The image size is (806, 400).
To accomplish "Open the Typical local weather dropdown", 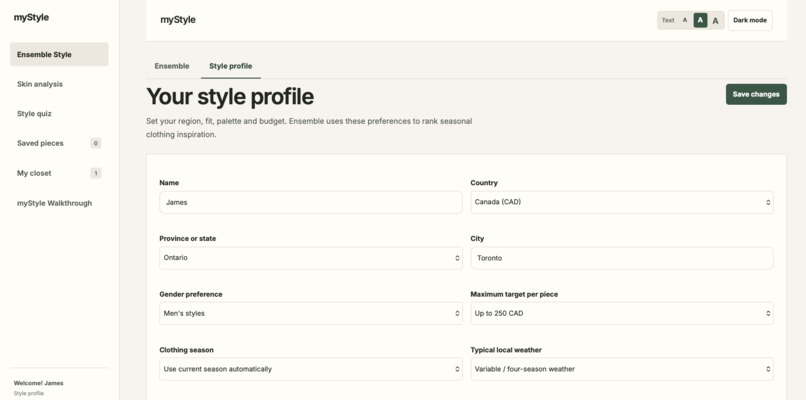I will pyautogui.click(x=622, y=369).
